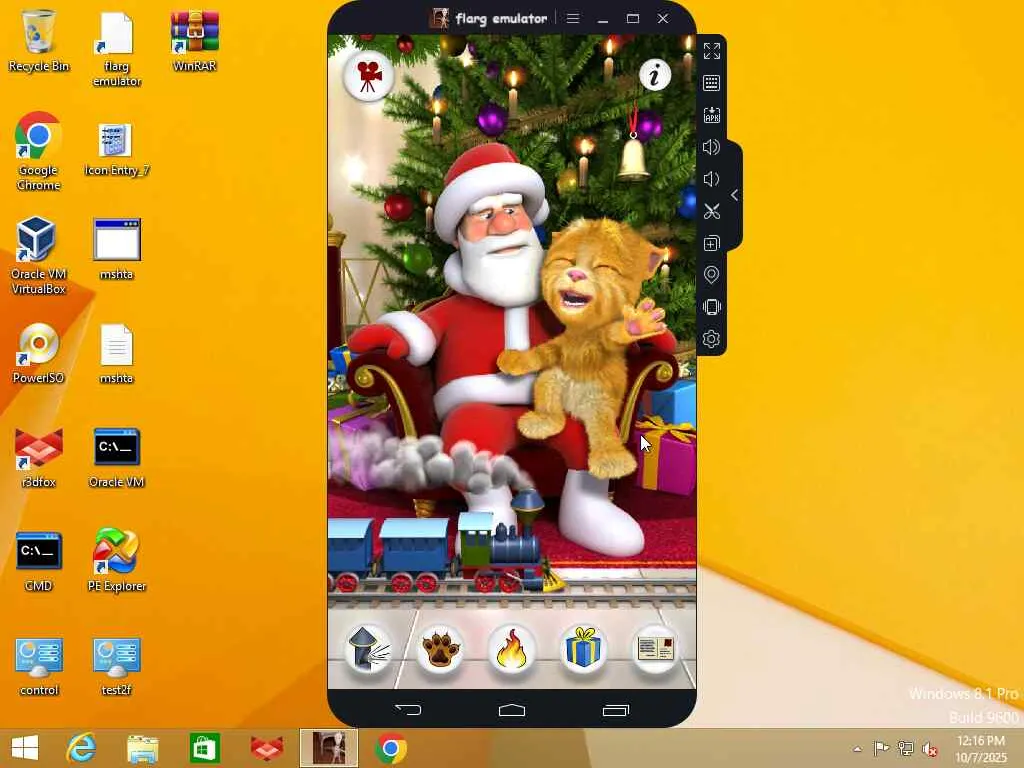Select the Recycle Bin desktop icon
This screenshot has width=1024, height=768.
pyautogui.click(x=39, y=40)
